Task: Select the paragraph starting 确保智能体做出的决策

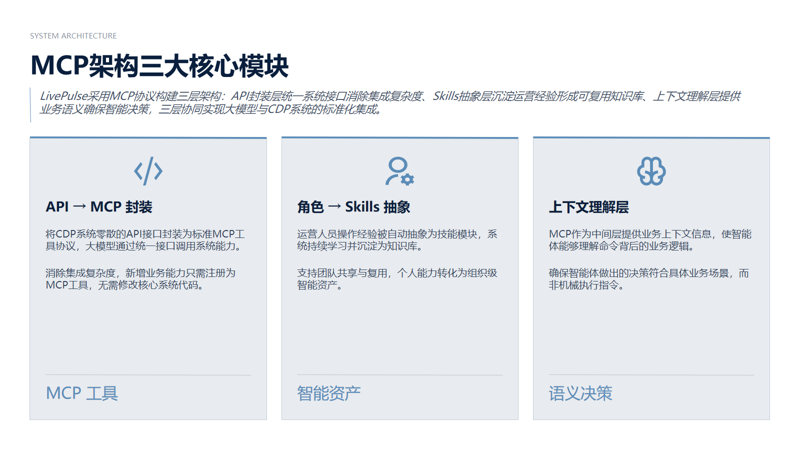Action: point(649,279)
